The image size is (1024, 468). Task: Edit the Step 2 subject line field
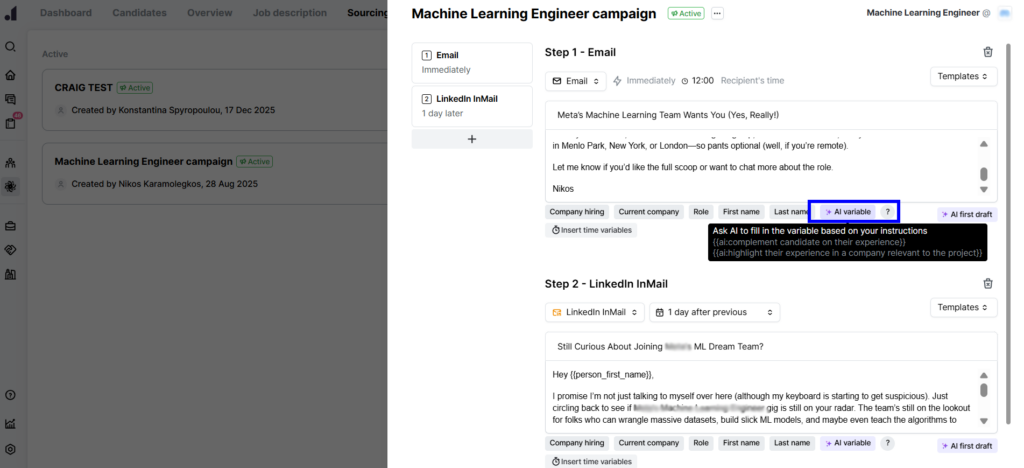(x=770, y=346)
